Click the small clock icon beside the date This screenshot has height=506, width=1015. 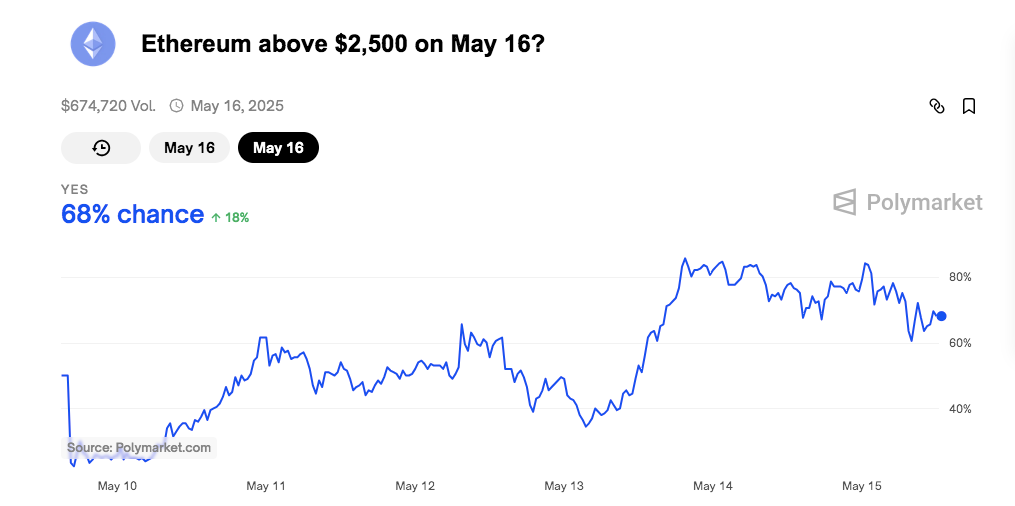[x=177, y=106]
